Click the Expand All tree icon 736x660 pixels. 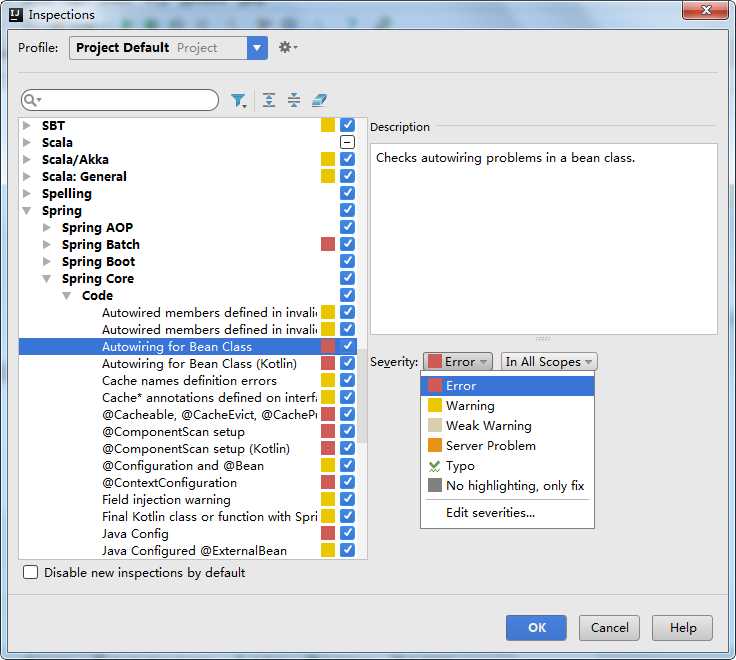click(x=269, y=100)
